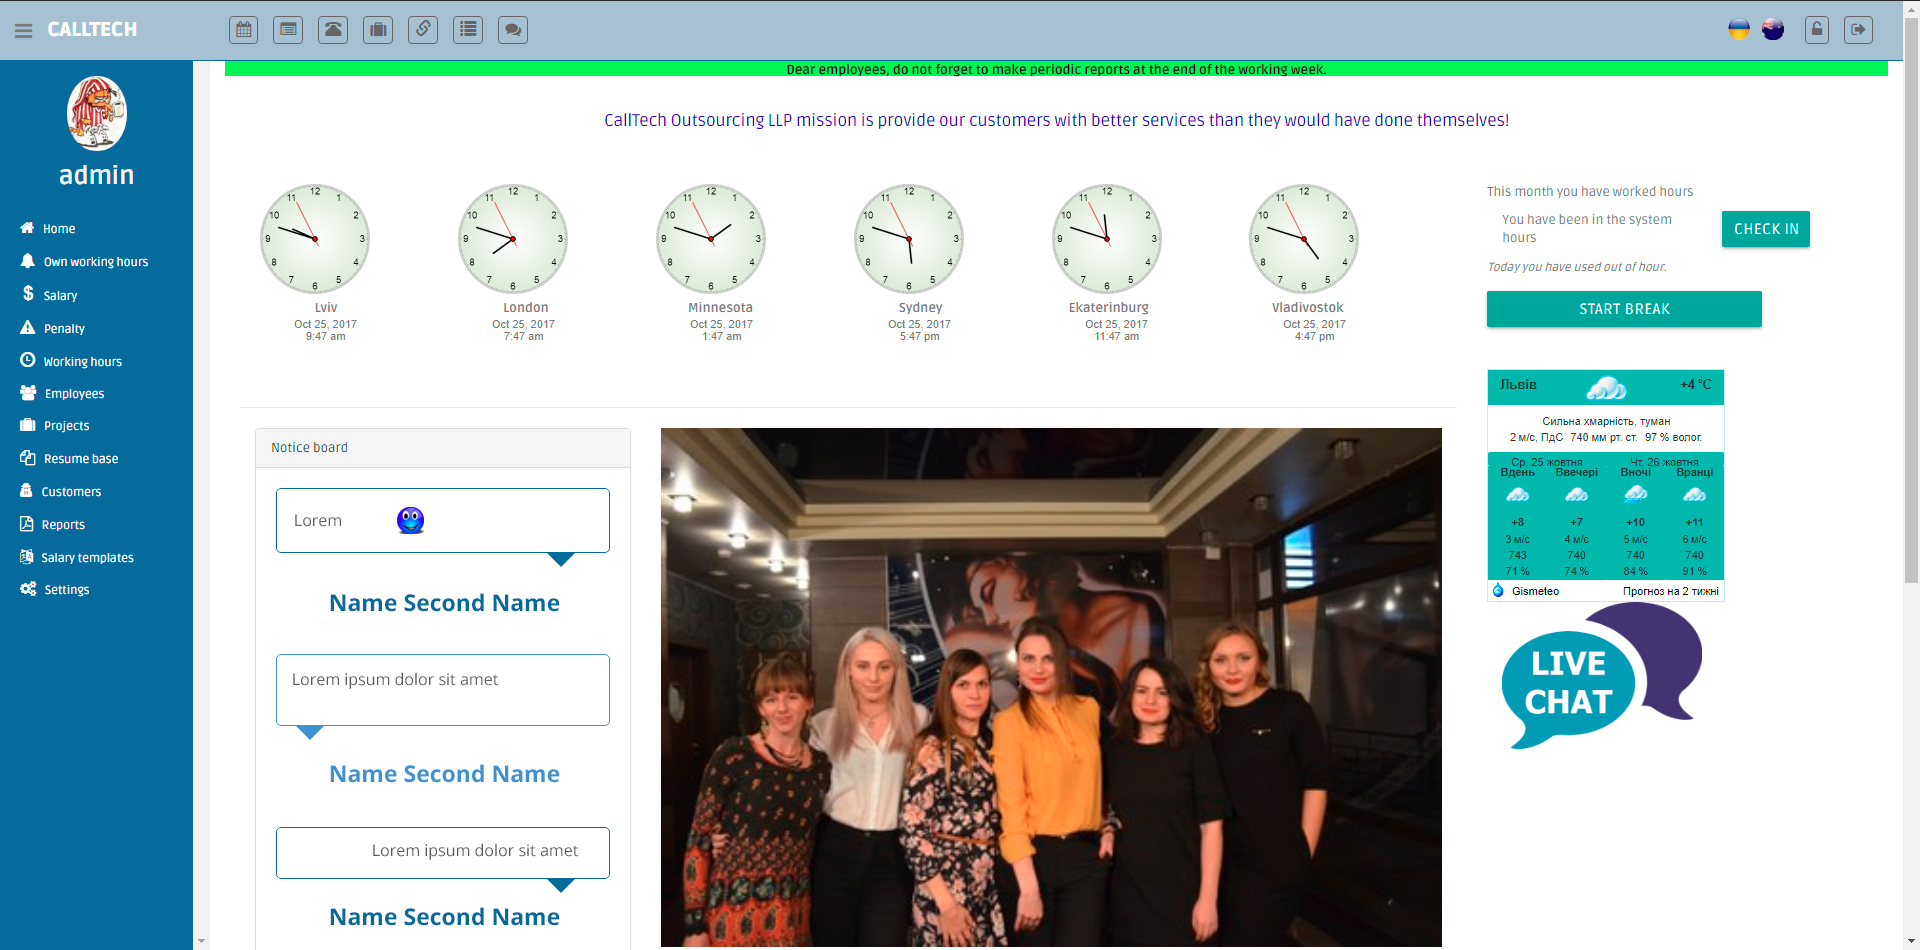The image size is (1920, 950).
Task: Open Resume base from the sidebar
Action: 80,459
